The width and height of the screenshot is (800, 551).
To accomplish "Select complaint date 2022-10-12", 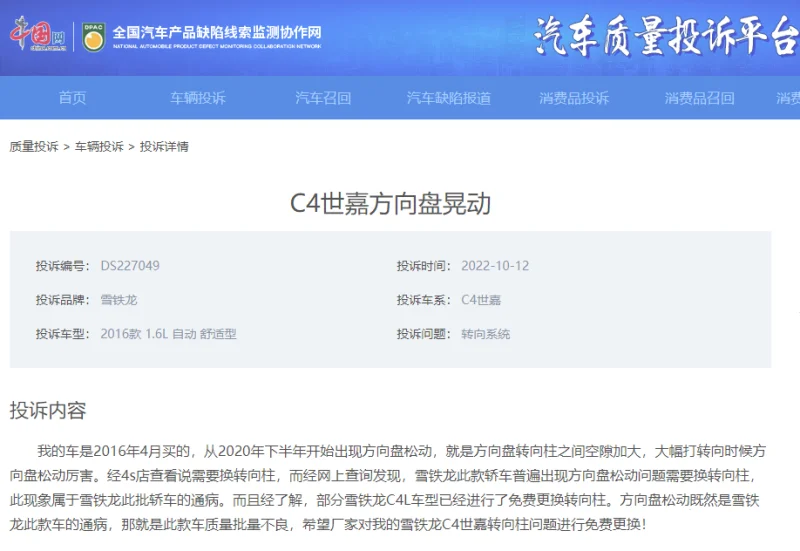I will [x=495, y=266].
